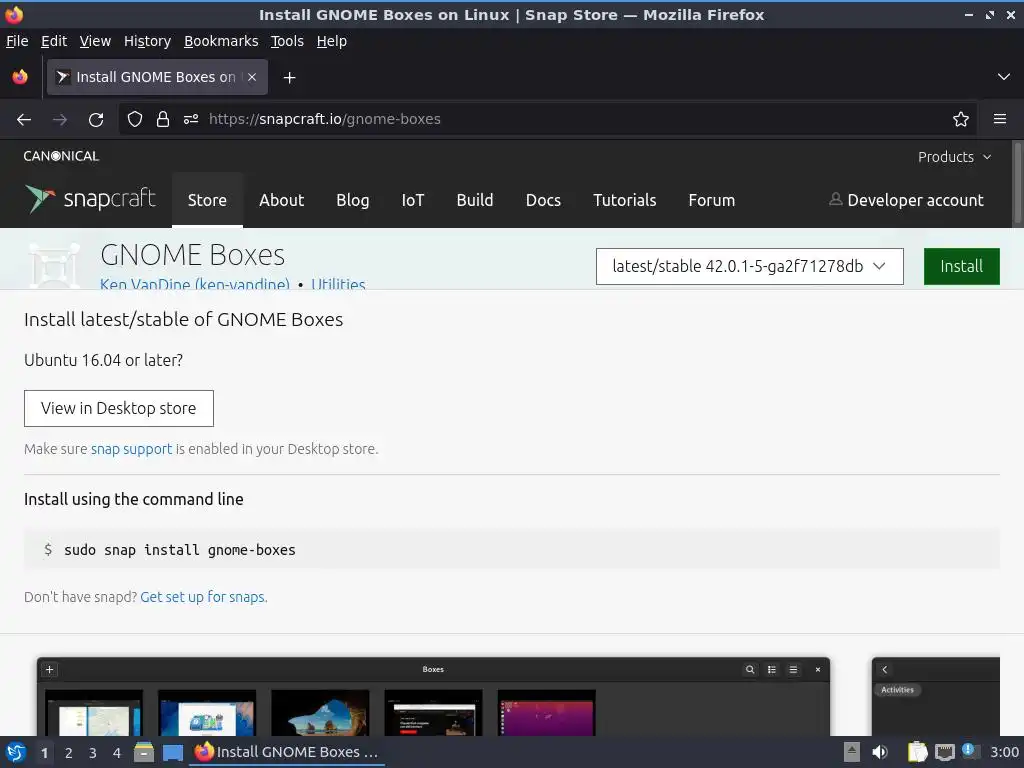Viewport: 1024px width, 768px height.
Task: Click the green Install button
Action: click(961, 266)
